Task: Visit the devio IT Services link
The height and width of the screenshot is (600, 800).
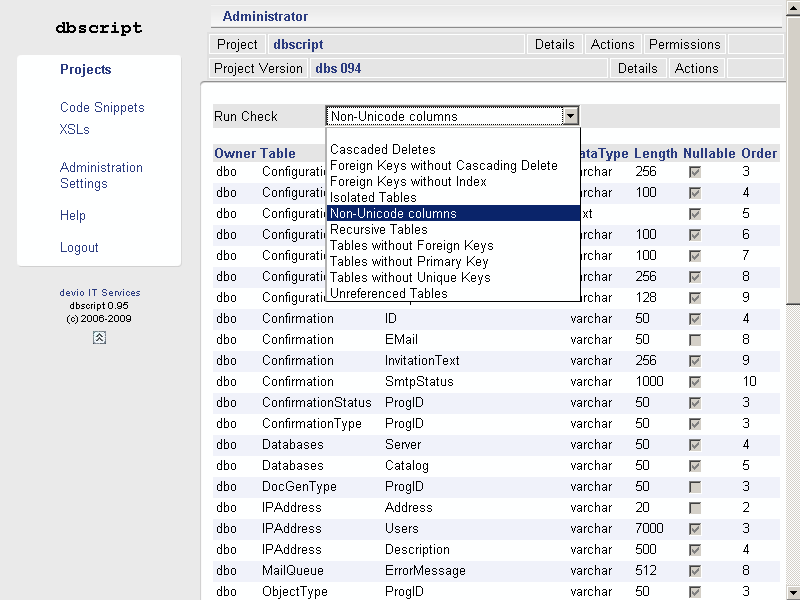Action: pos(100,292)
